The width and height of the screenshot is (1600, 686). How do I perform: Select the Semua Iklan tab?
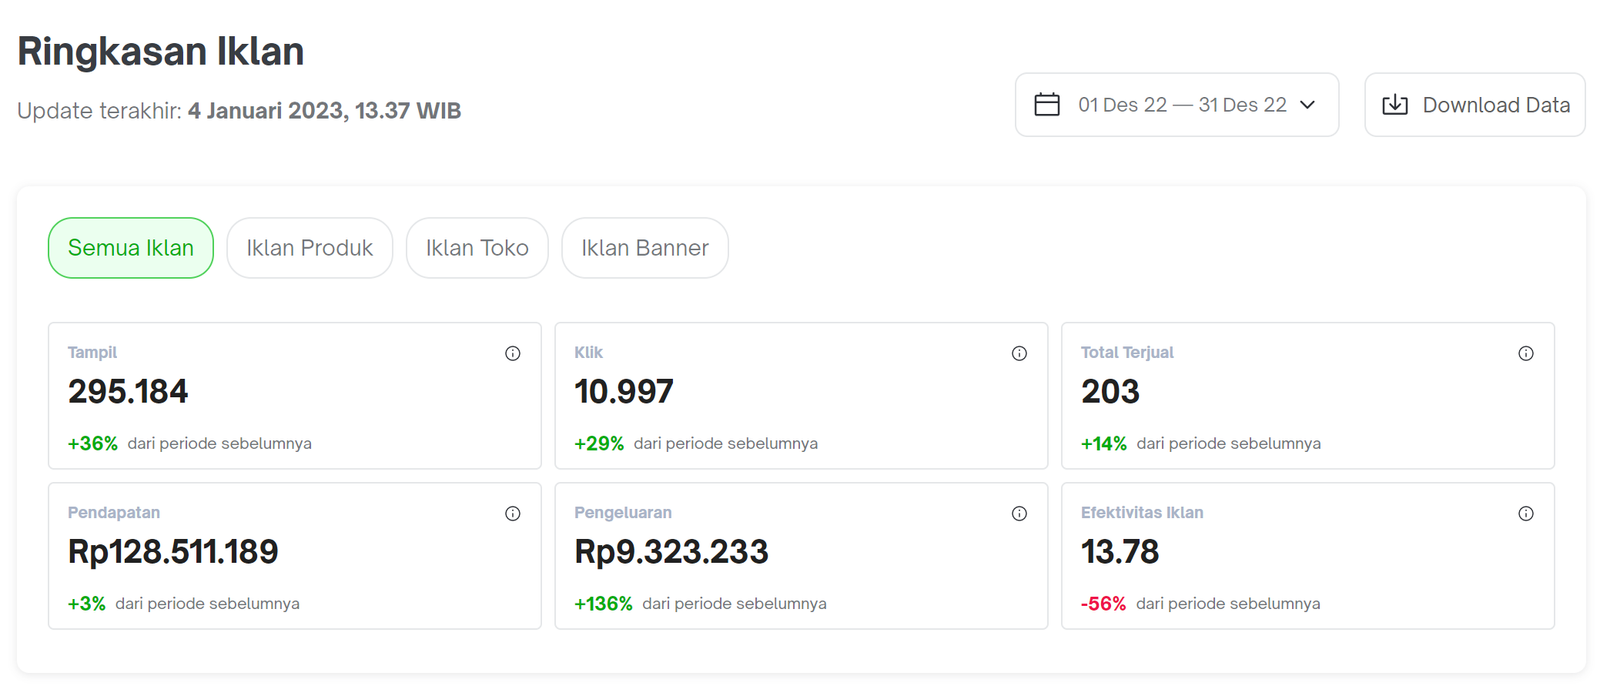click(x=131, y=248)
